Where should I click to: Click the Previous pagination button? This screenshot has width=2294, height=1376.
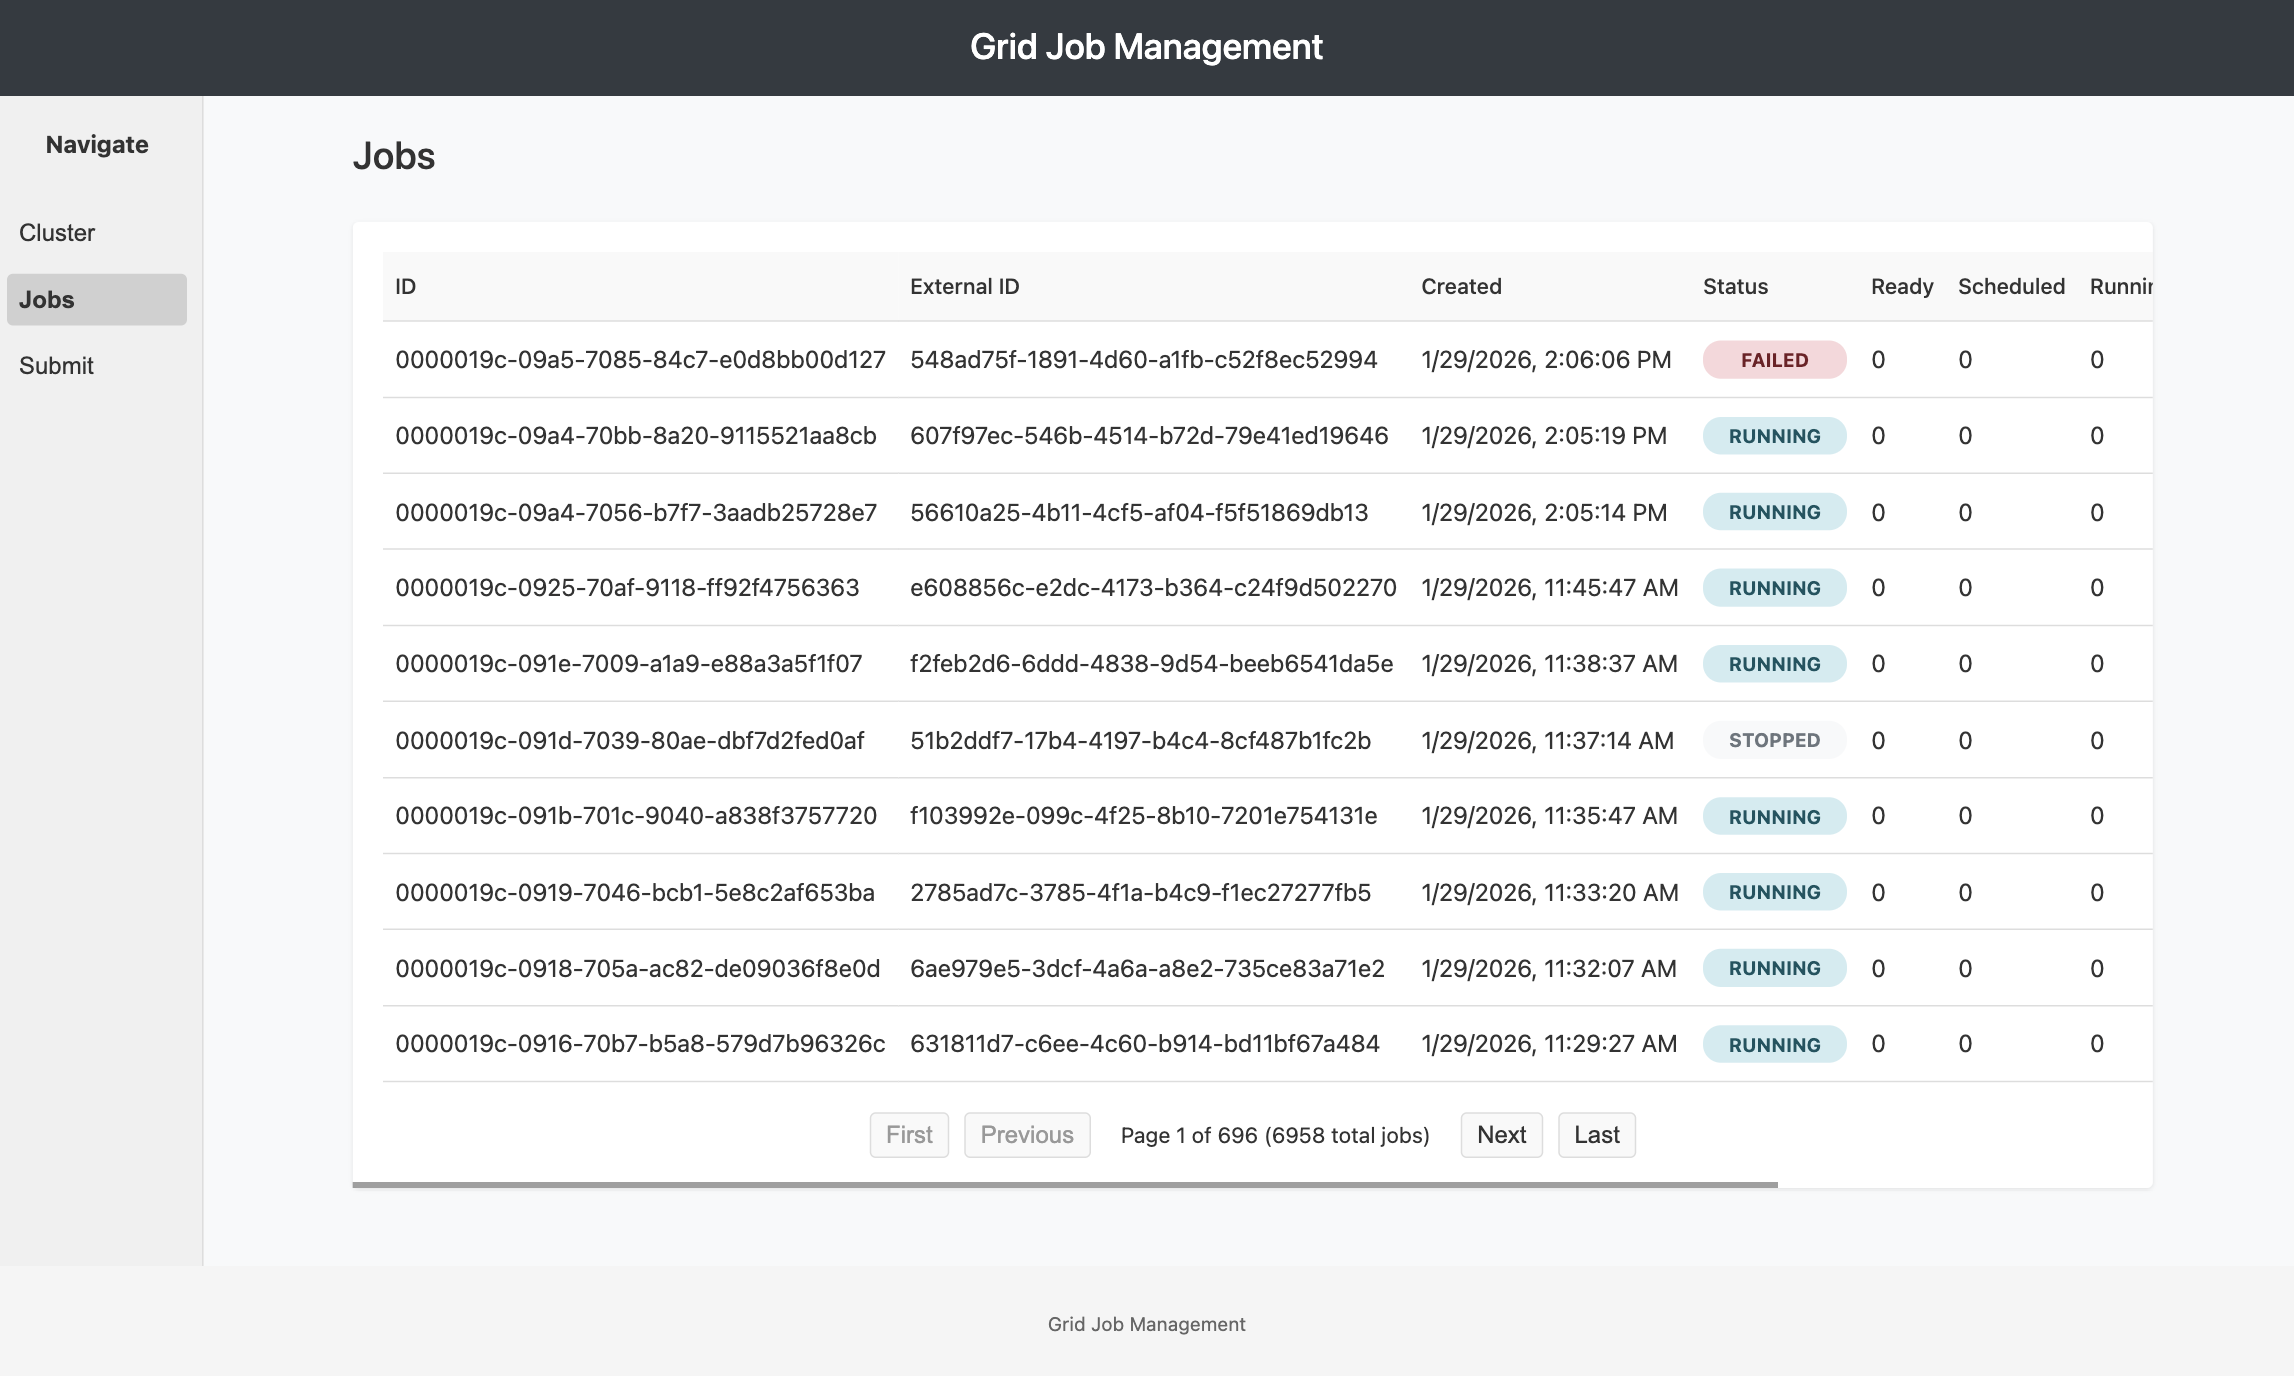pos(1027,1135)
